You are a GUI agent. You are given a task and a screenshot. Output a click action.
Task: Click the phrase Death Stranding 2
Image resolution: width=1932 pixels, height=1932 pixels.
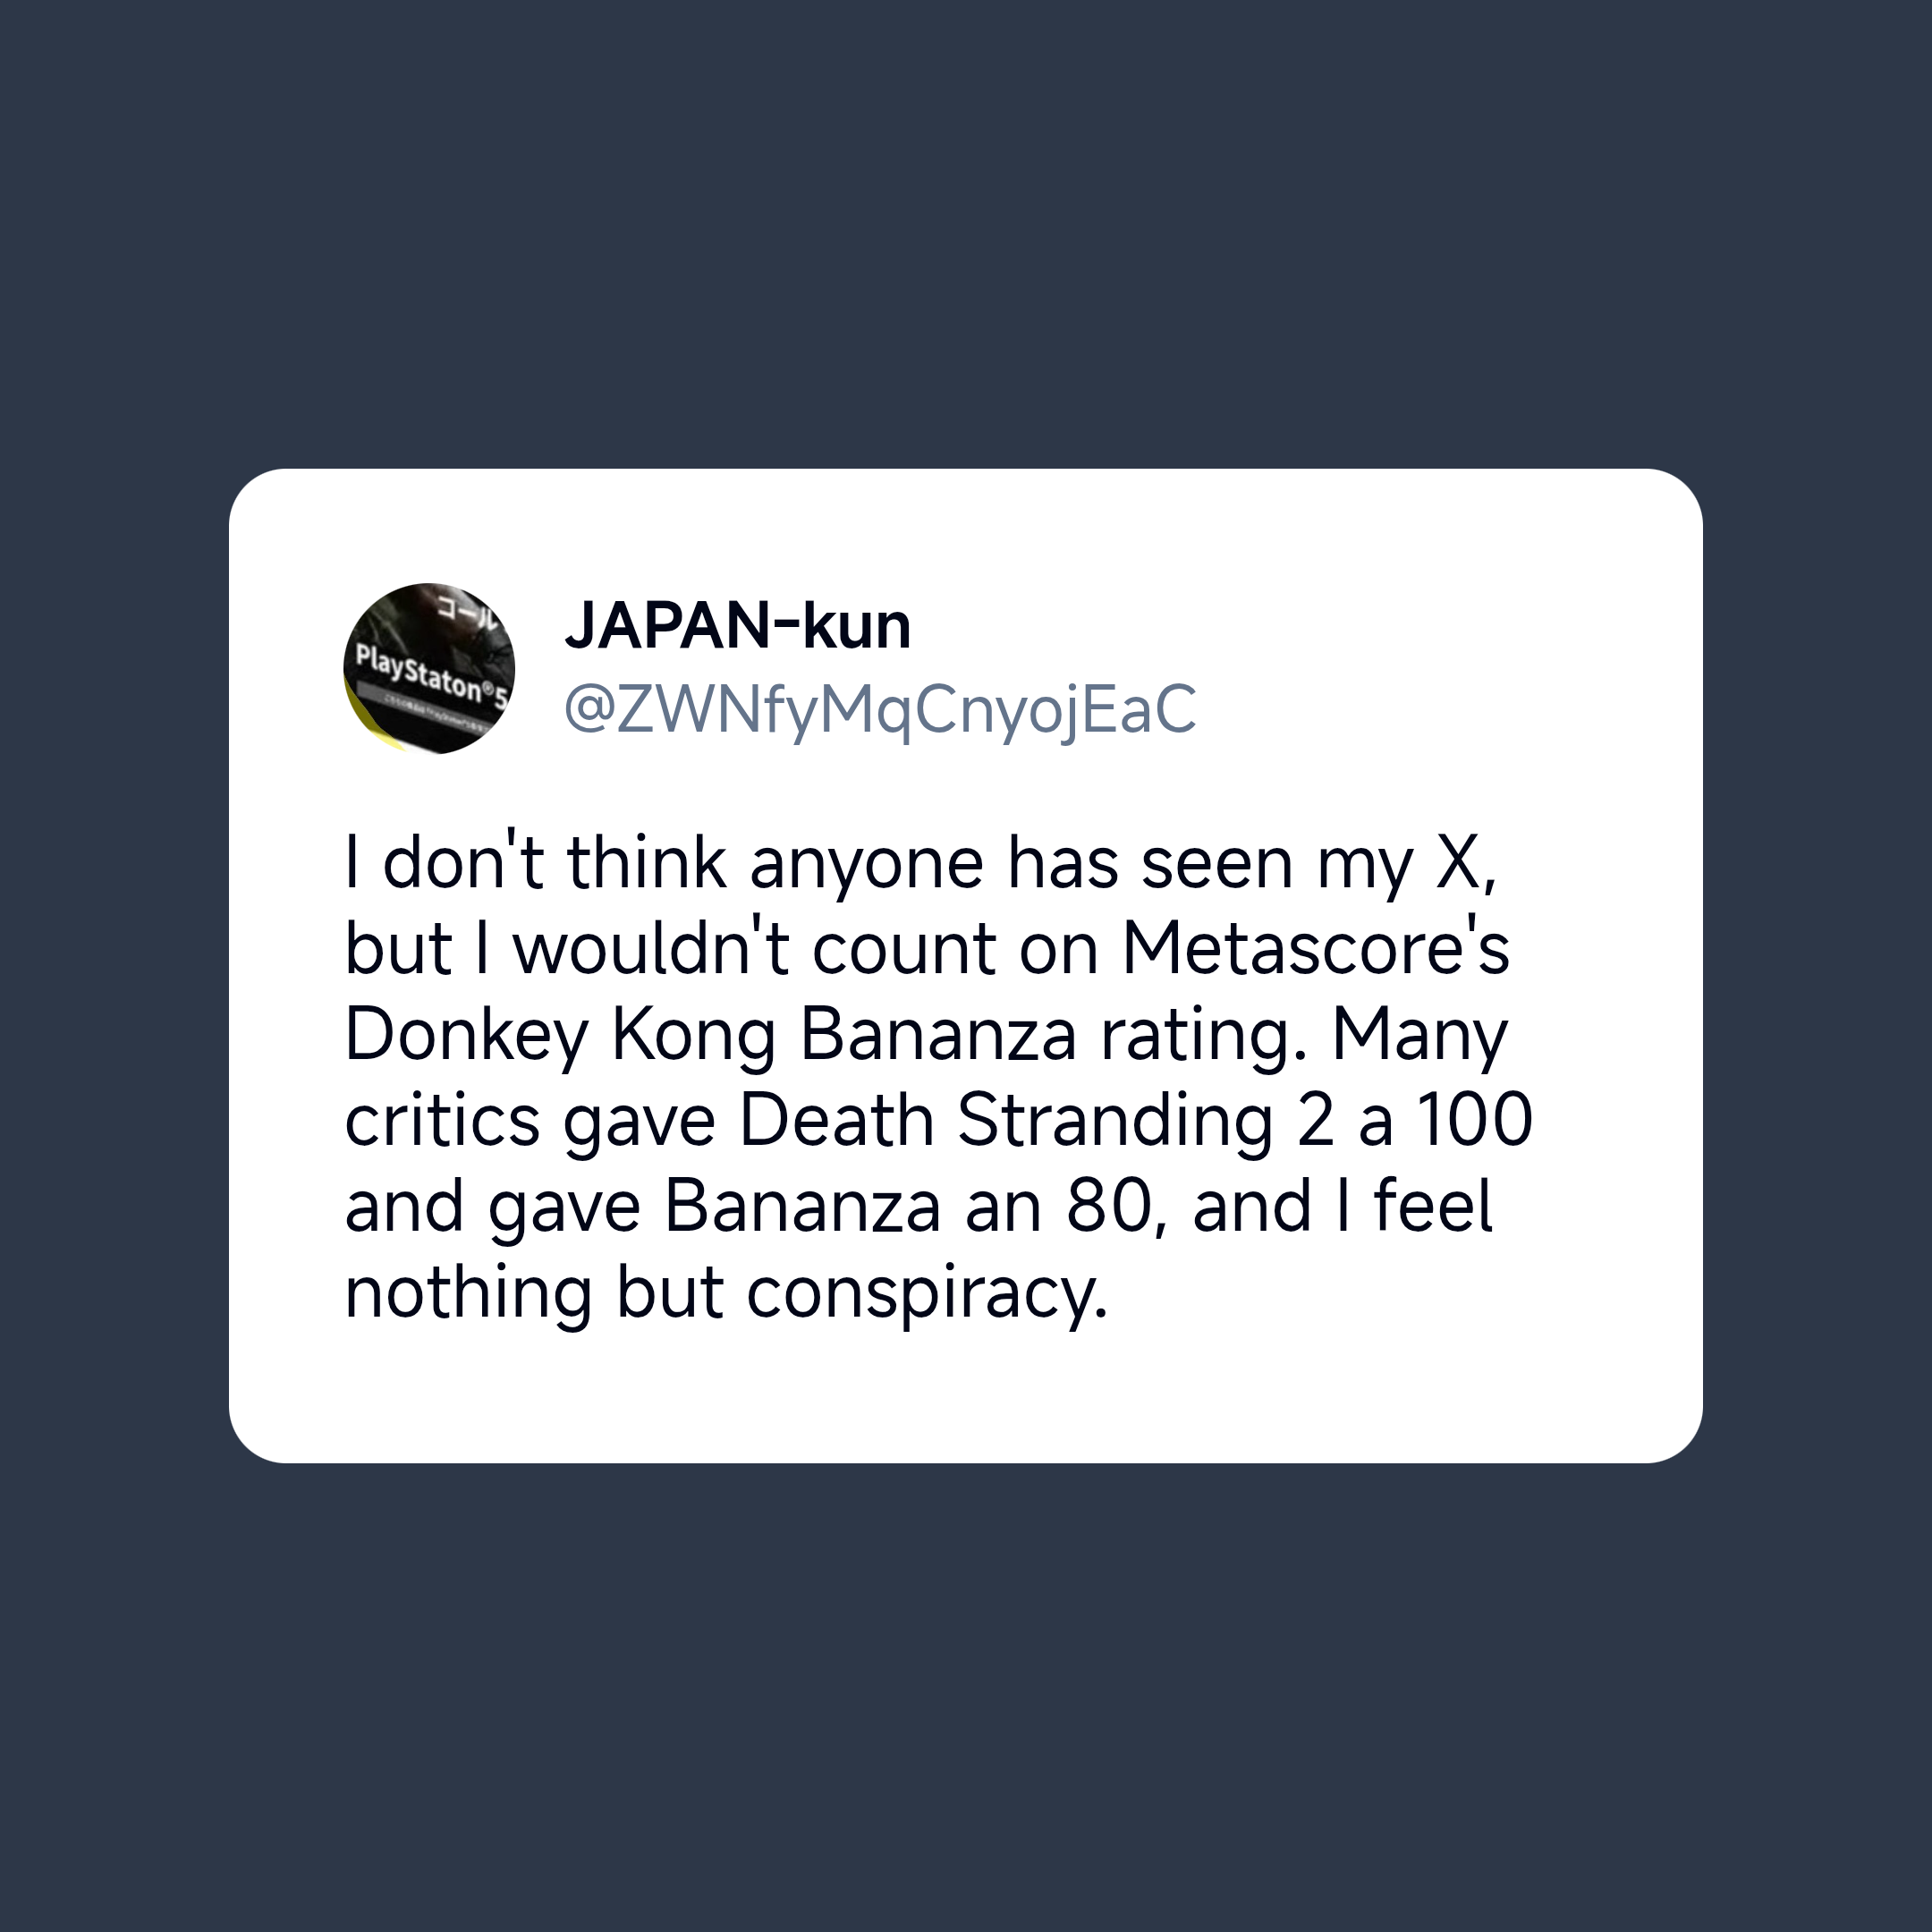click(x=1036, y=1121)
